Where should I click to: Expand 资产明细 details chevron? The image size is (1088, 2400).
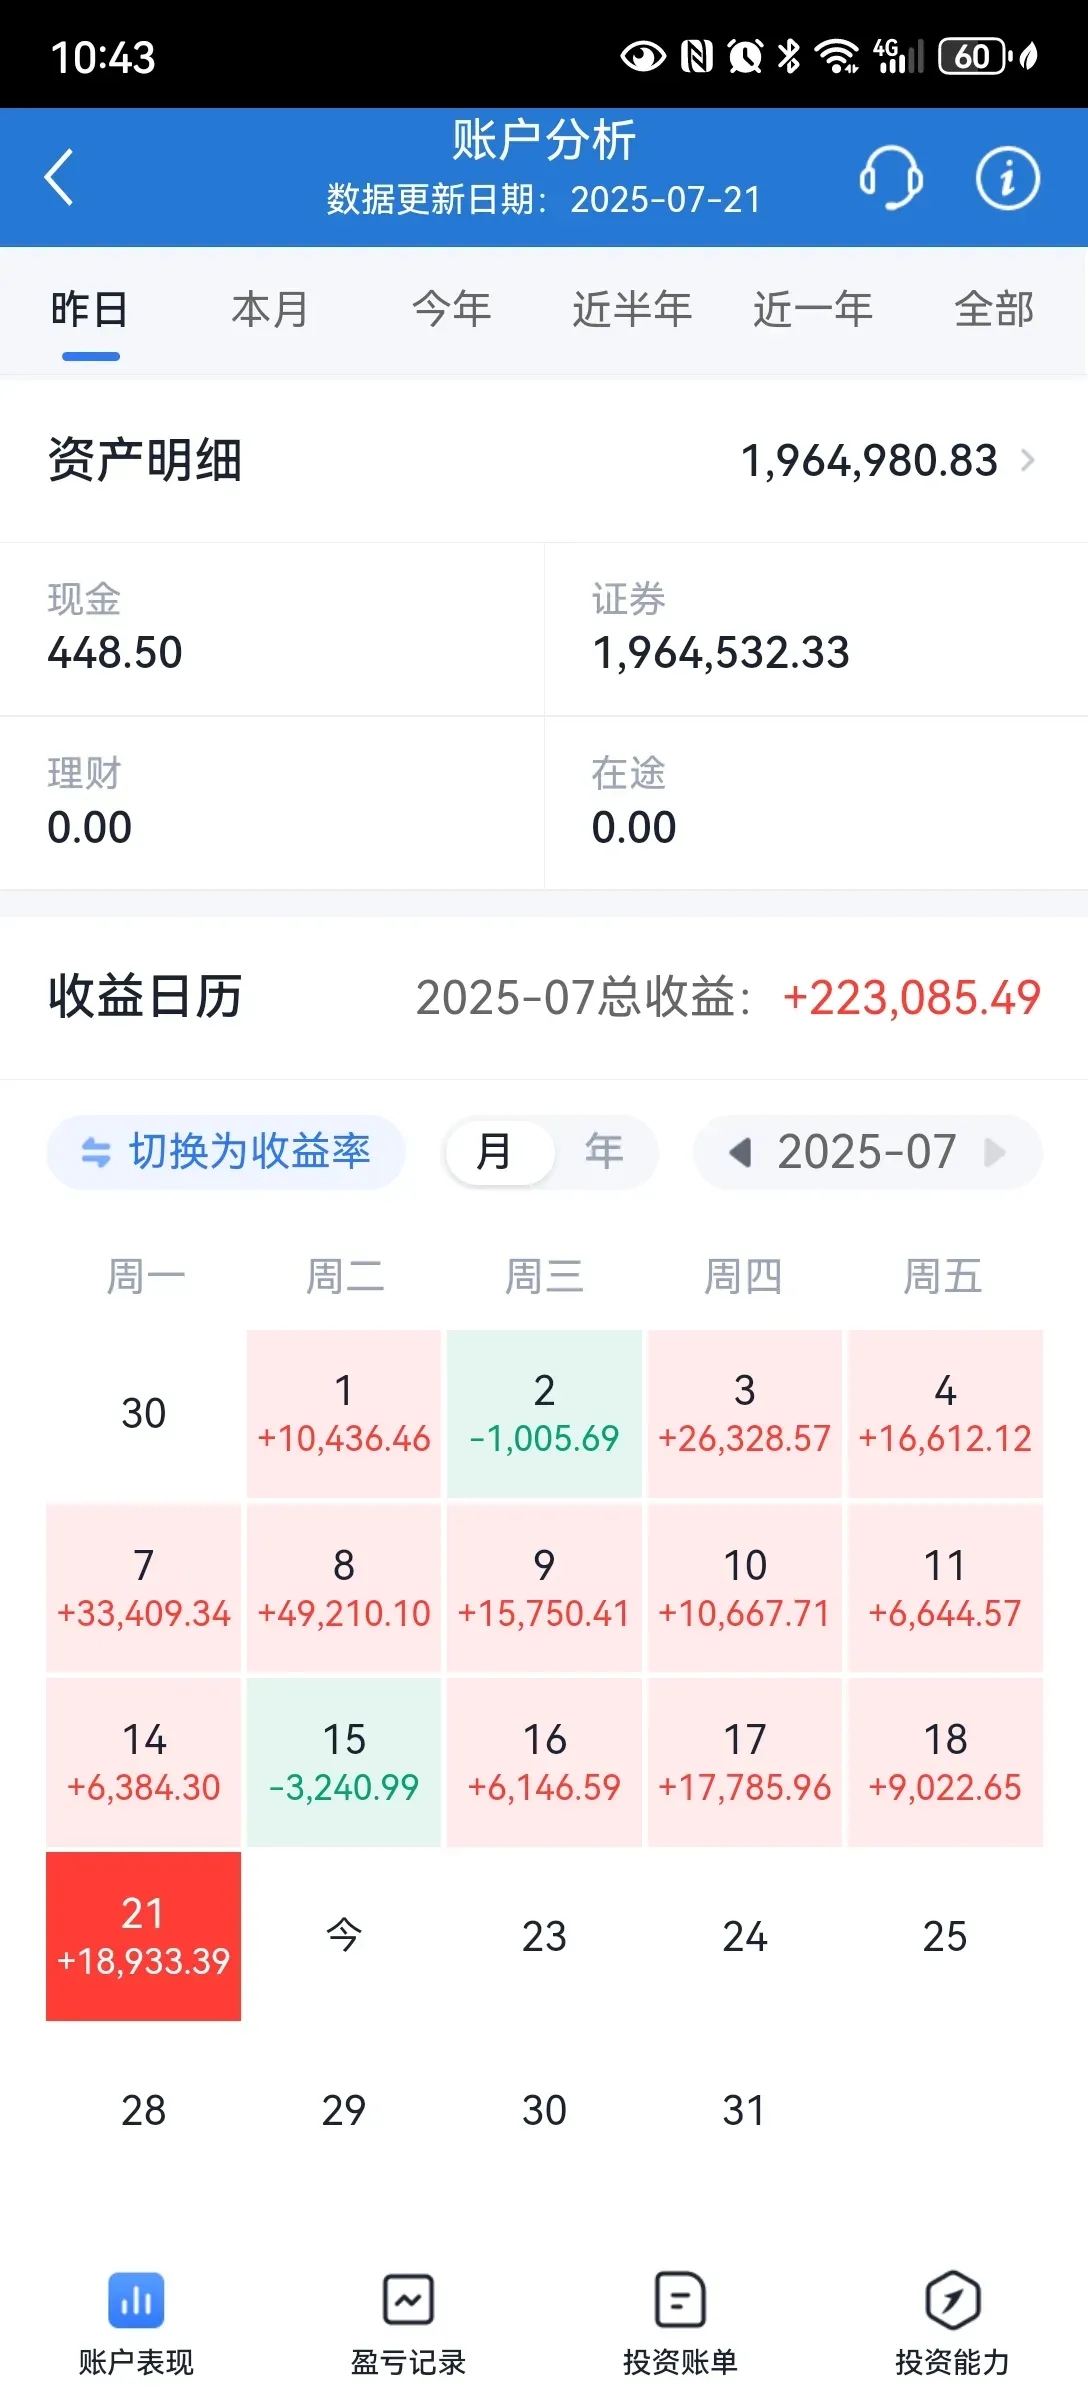coord(1027,461)
